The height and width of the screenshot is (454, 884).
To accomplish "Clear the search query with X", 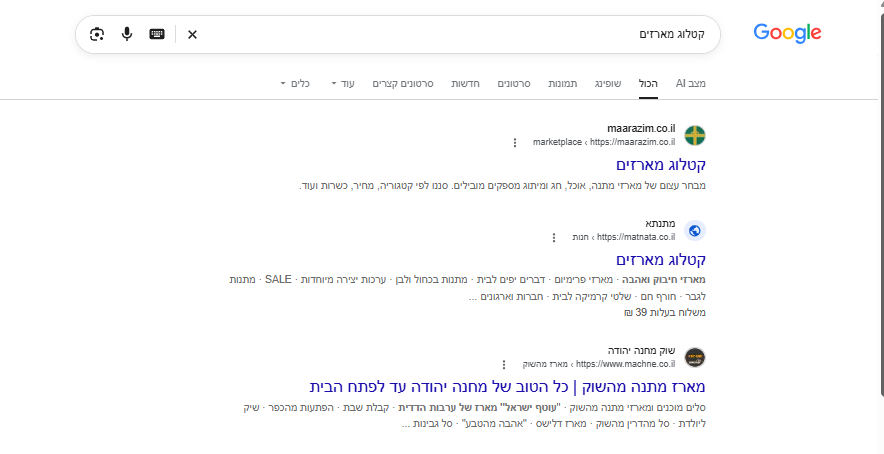I will (192, 35).
